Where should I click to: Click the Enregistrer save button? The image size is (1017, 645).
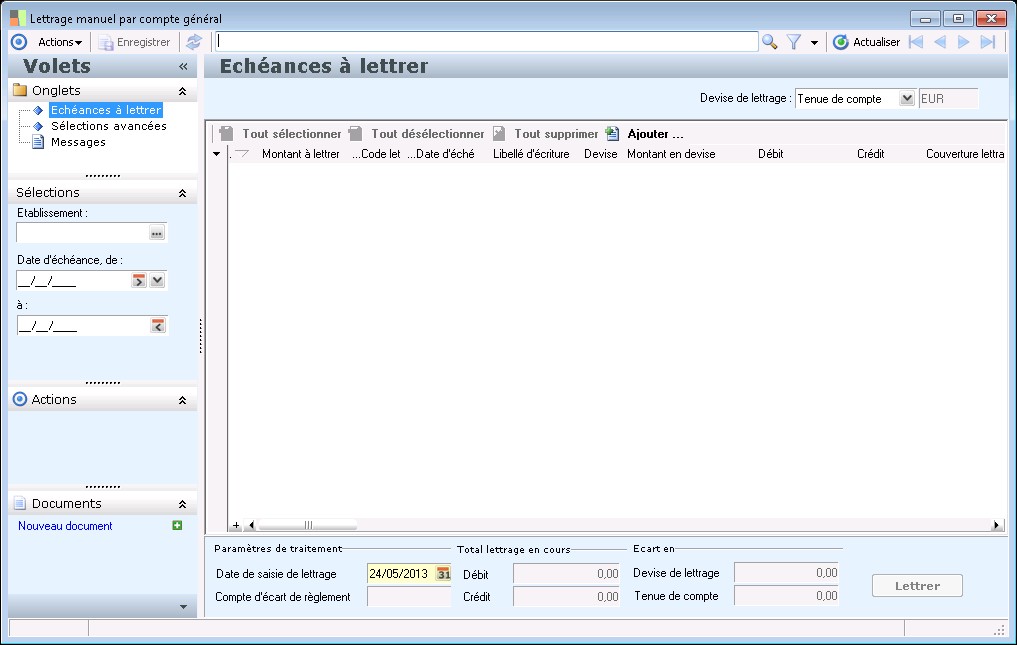[x=134, y=42]
